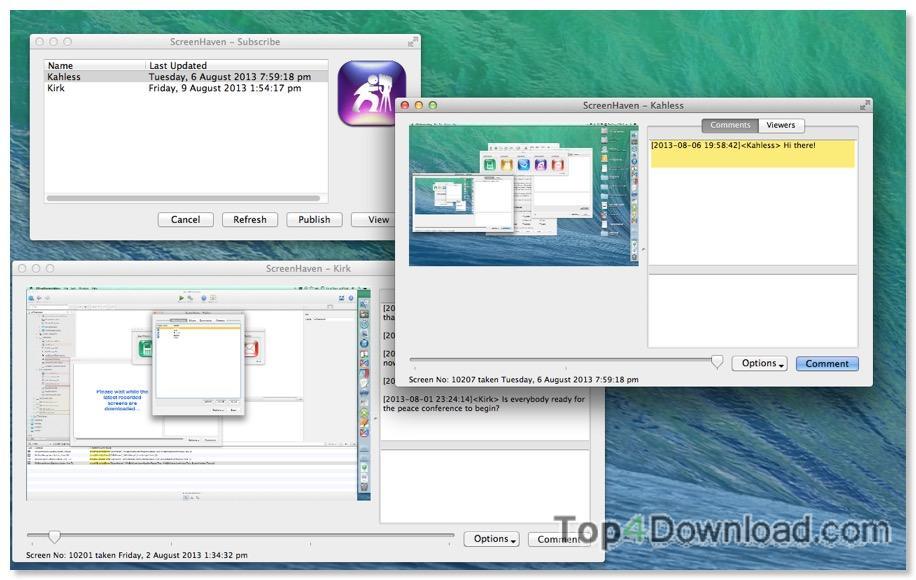Switch to Viewers tab in Kahless window
The image size is (916, 580).
780,125
